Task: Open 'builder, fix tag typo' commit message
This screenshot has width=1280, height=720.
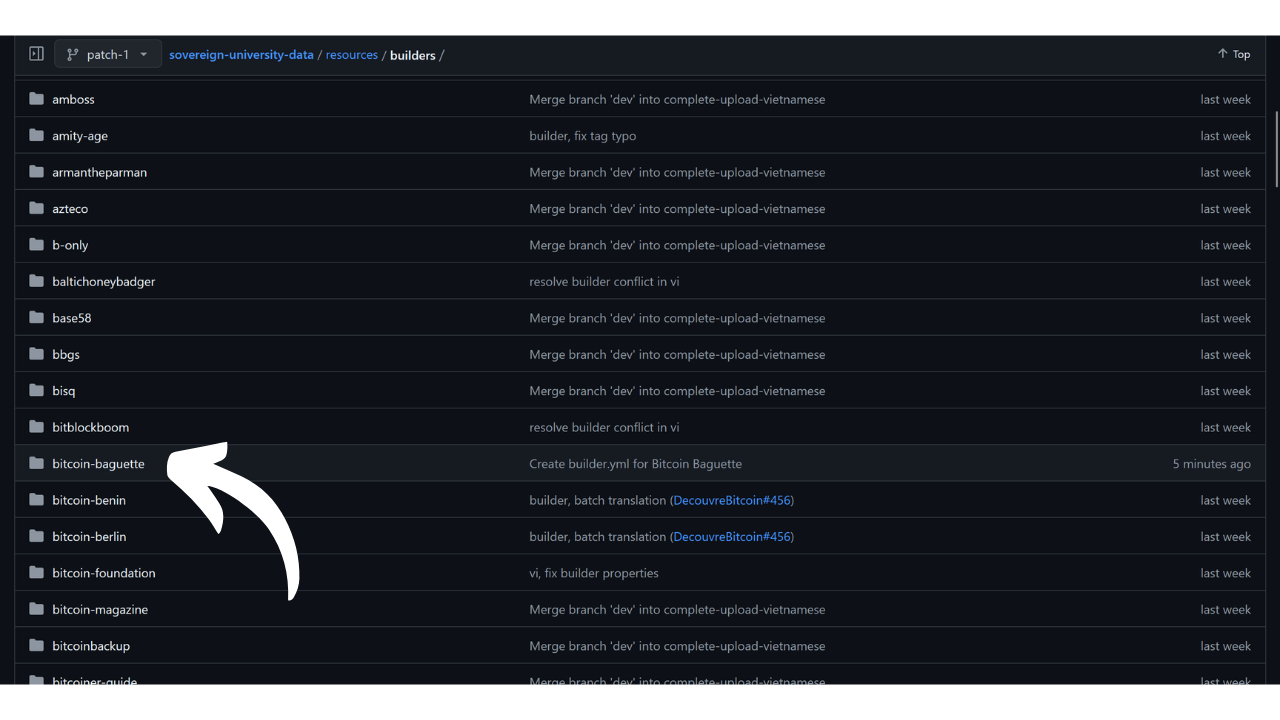Action: (582, 136)
